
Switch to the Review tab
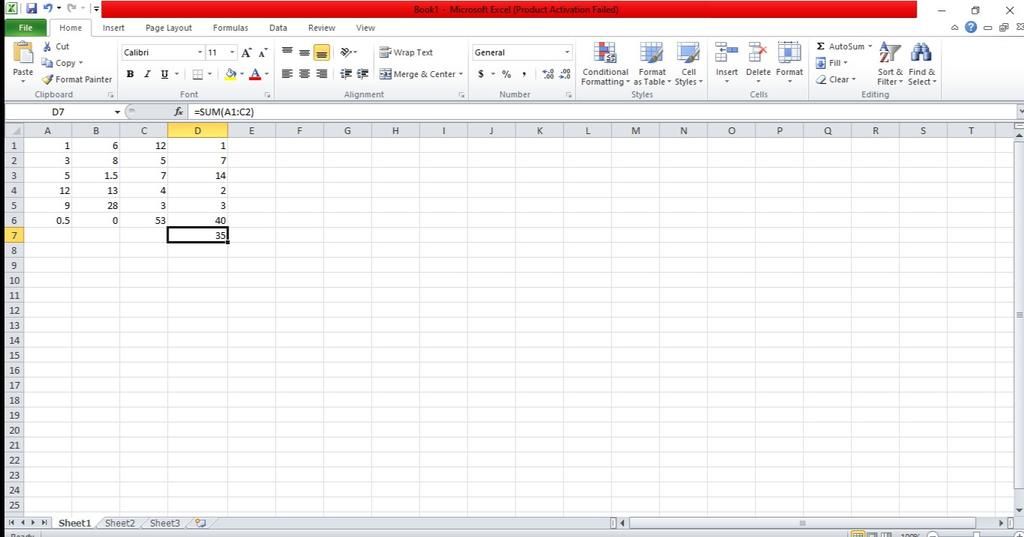[x=321, y=27]
